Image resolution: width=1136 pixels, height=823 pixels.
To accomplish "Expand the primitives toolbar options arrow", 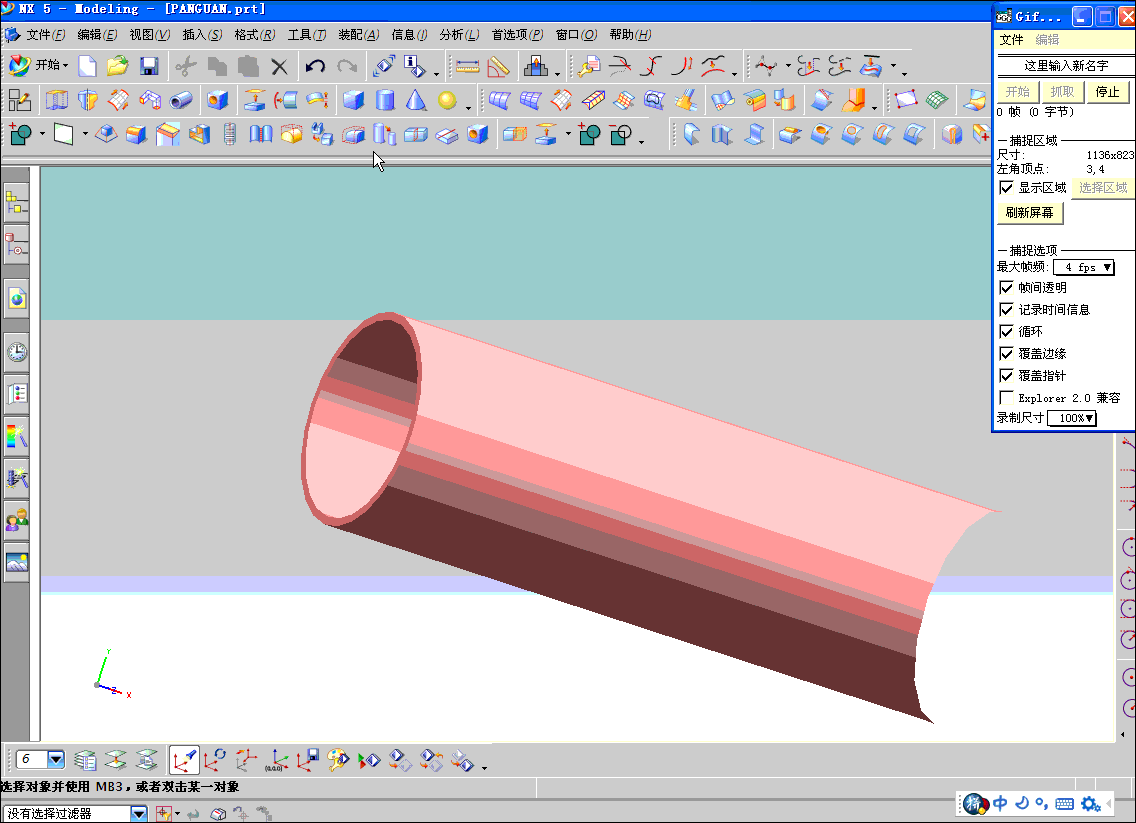I will pos(468,109).
